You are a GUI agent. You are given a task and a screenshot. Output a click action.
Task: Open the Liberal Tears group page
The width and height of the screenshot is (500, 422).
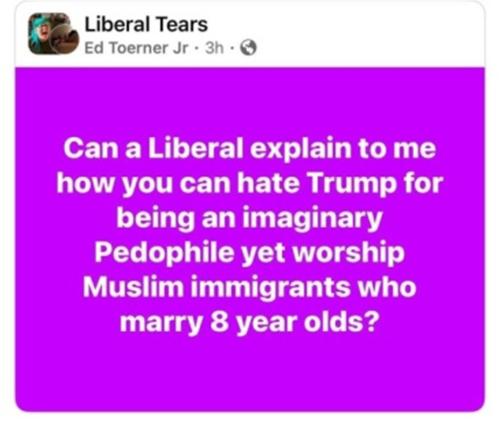click(146, 24)
